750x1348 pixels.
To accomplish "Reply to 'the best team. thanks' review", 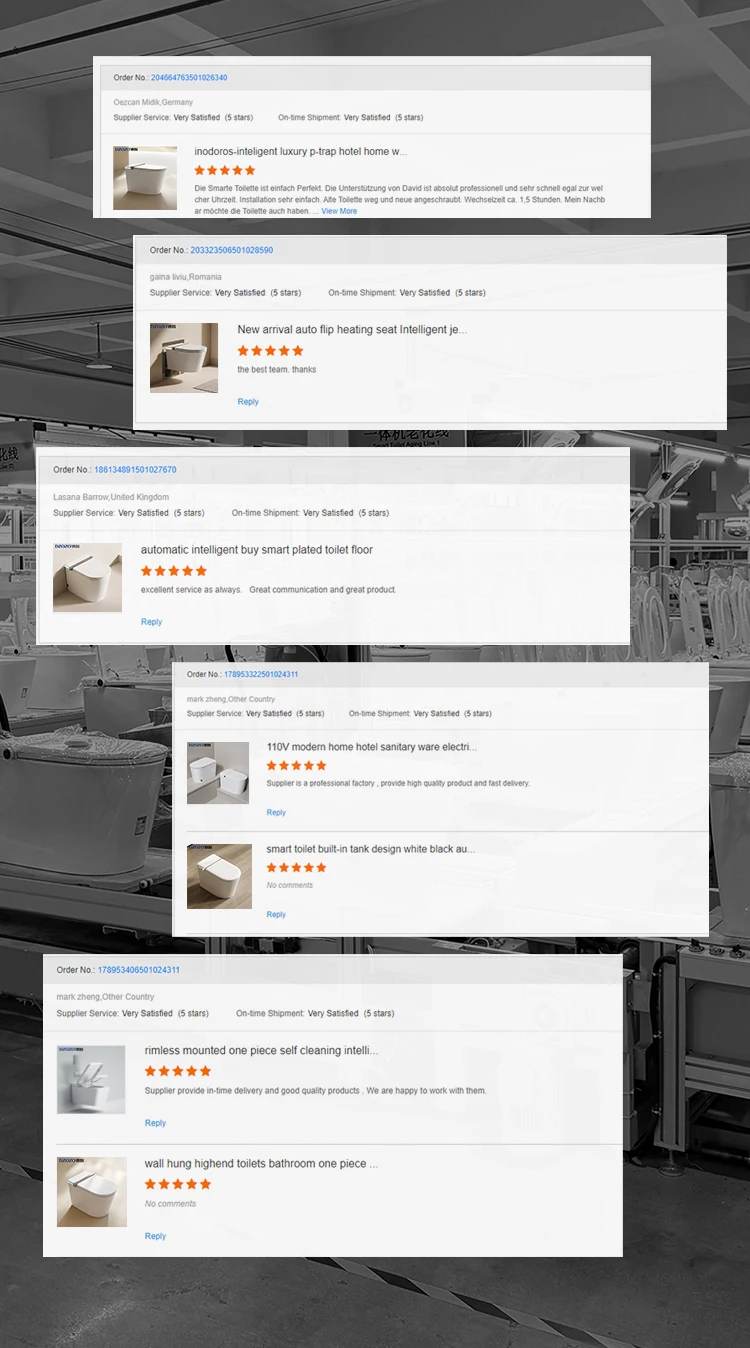I will pyautogui.click(x=248, y=402).
